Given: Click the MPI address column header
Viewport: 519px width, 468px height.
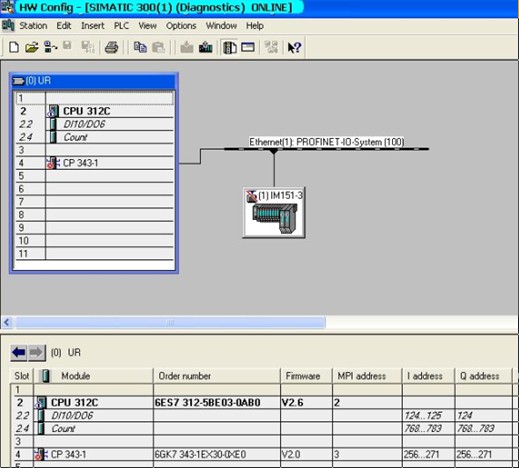Looking at the screenshot, I should pyautogui.click(x=367, y=376).
